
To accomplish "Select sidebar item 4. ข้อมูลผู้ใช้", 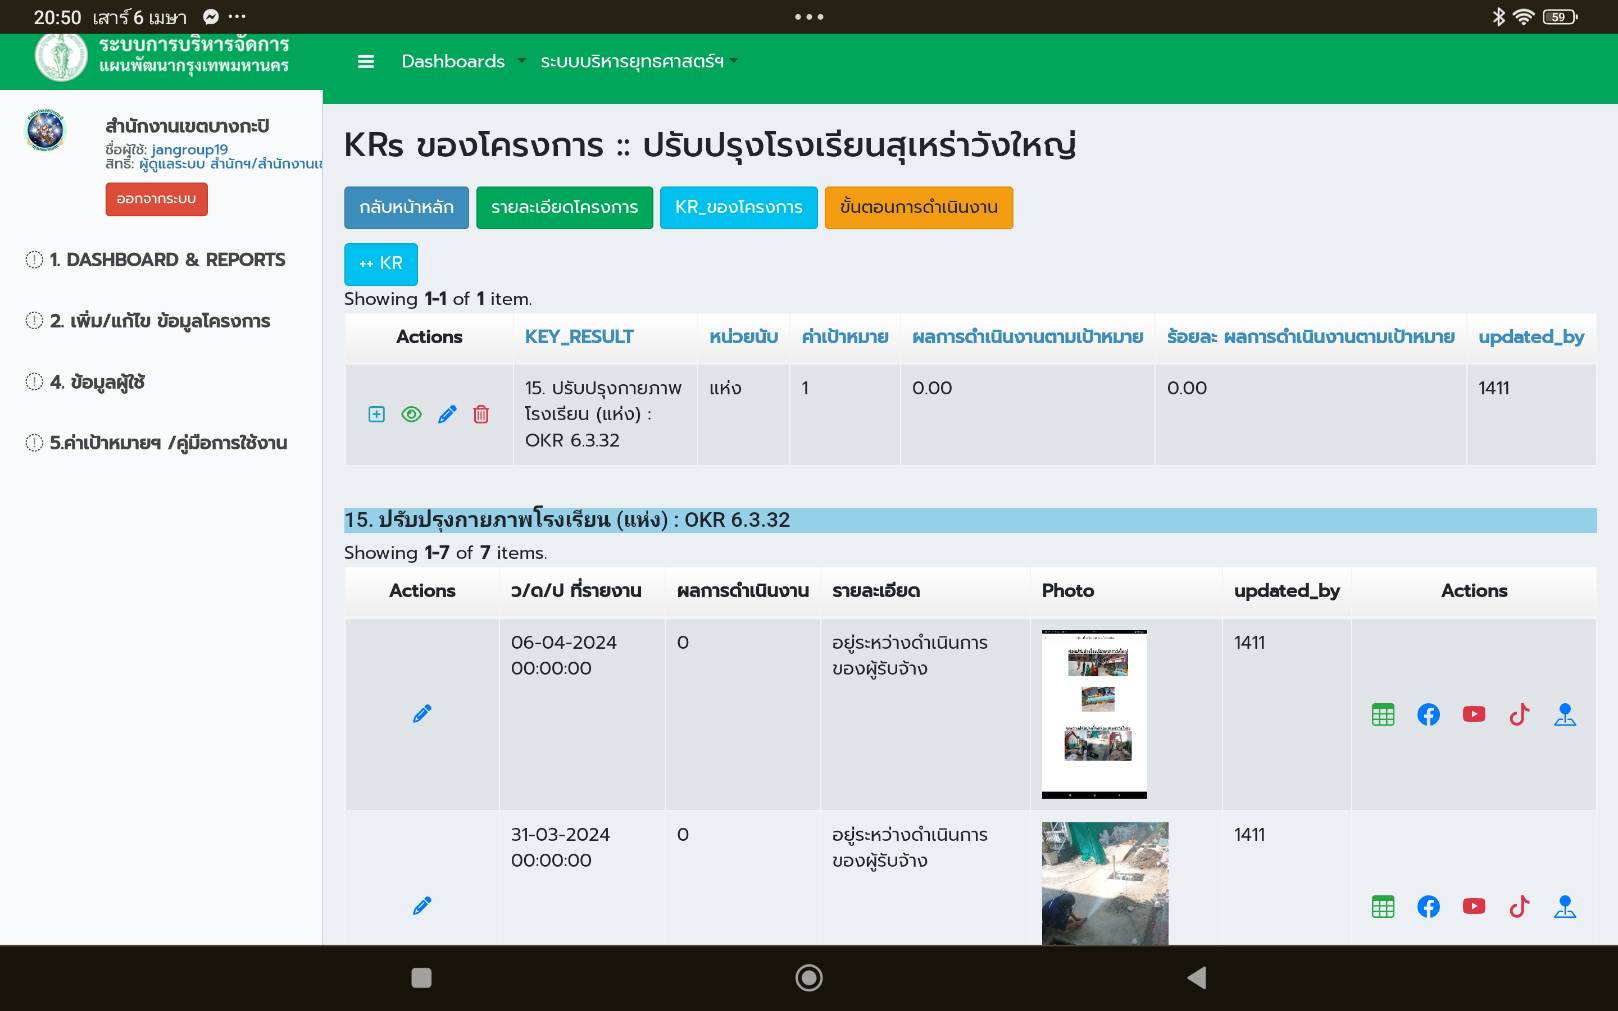I will 97,382.
